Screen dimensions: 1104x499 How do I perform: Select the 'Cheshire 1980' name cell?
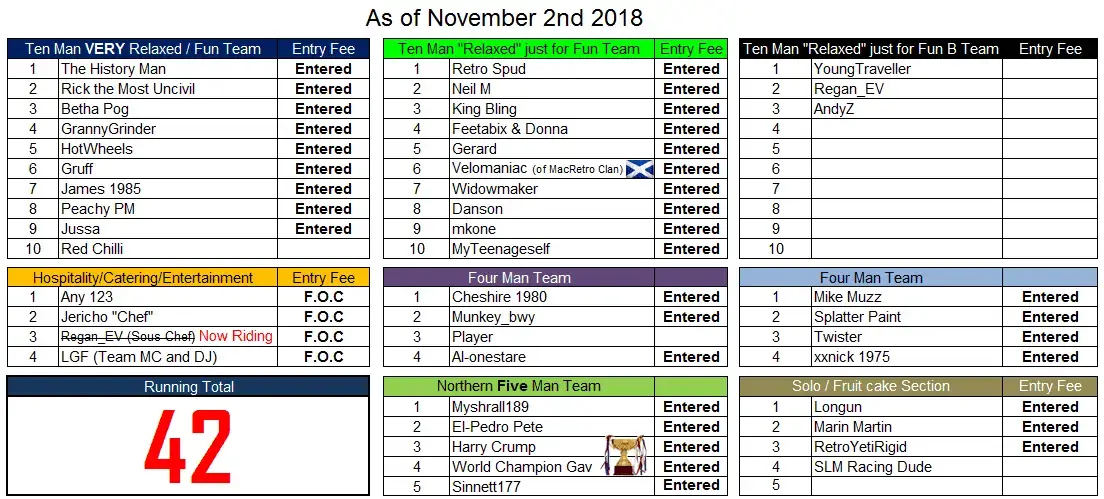point(552,297)
